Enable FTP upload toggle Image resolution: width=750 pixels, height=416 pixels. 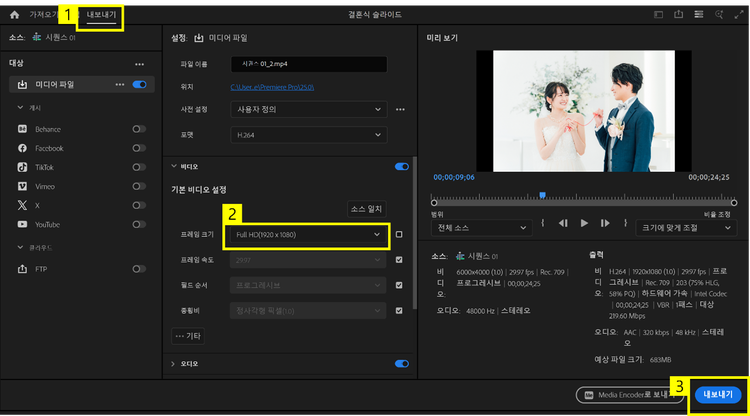coord(139,269)
